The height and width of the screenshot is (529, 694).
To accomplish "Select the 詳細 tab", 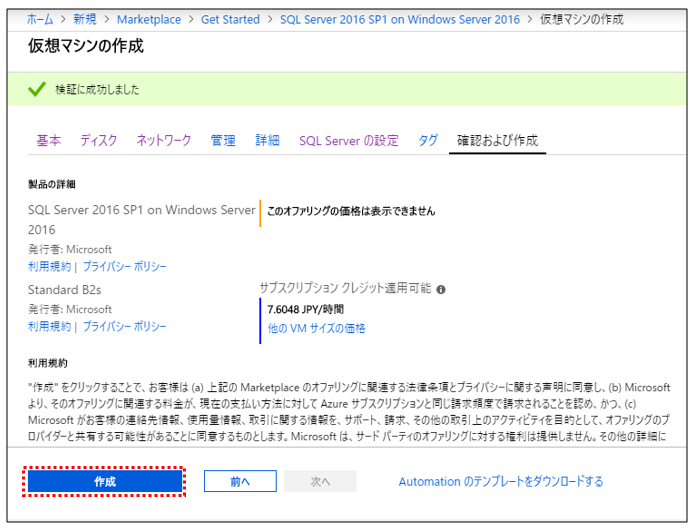I will pos(267,140).
